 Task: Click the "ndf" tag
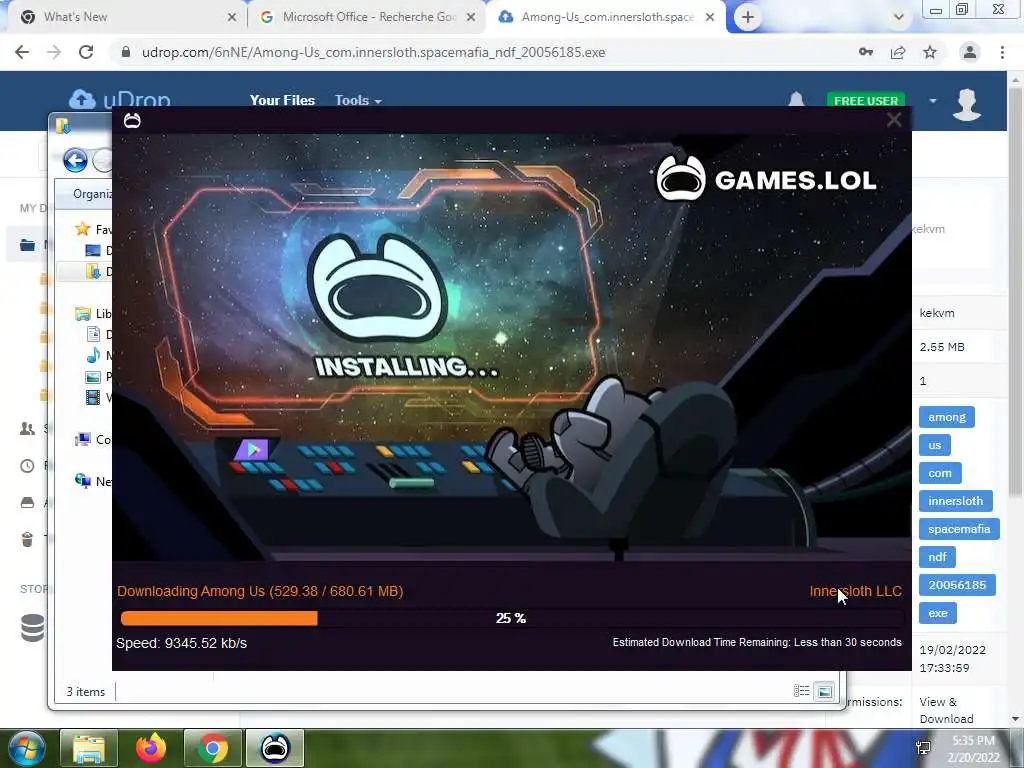click(x=937, y=557)
